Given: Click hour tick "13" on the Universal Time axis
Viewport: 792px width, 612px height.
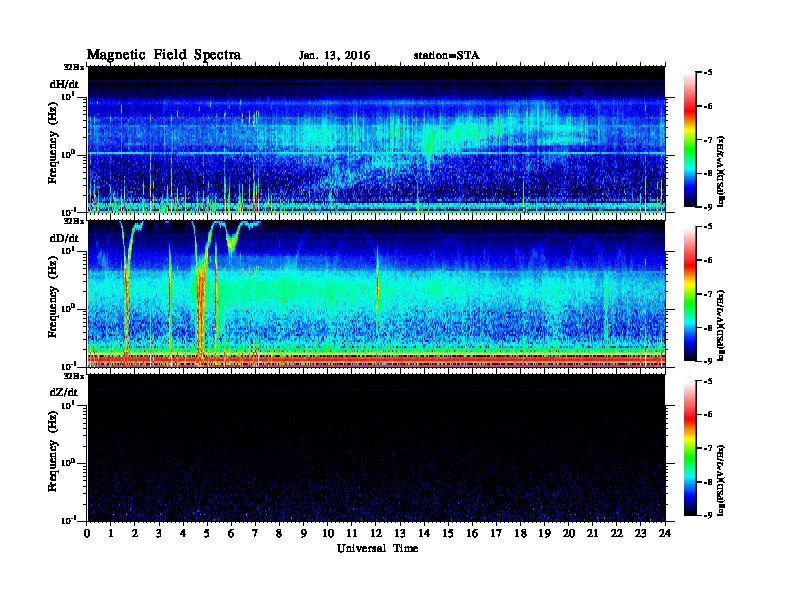Looking at the screenshot, I should (400, 534).
